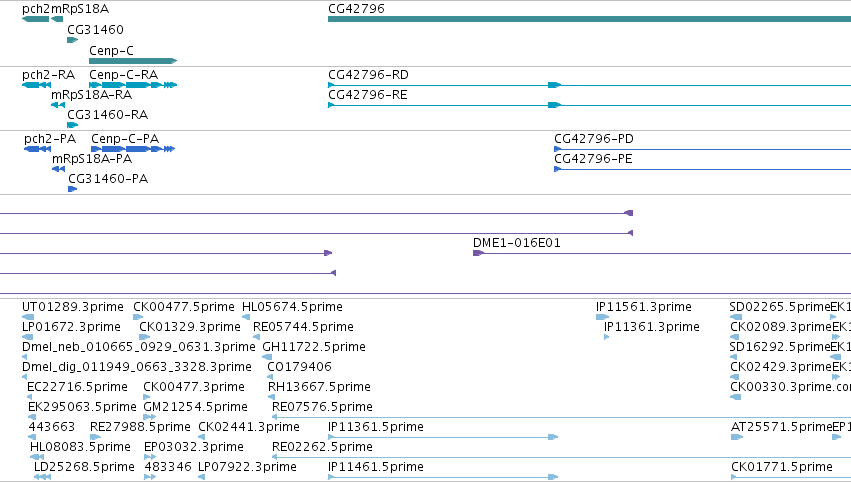This screenshot has height=482, width=851.
Task: Open the IP11561.3prime EST label
Action: point(644,307)
